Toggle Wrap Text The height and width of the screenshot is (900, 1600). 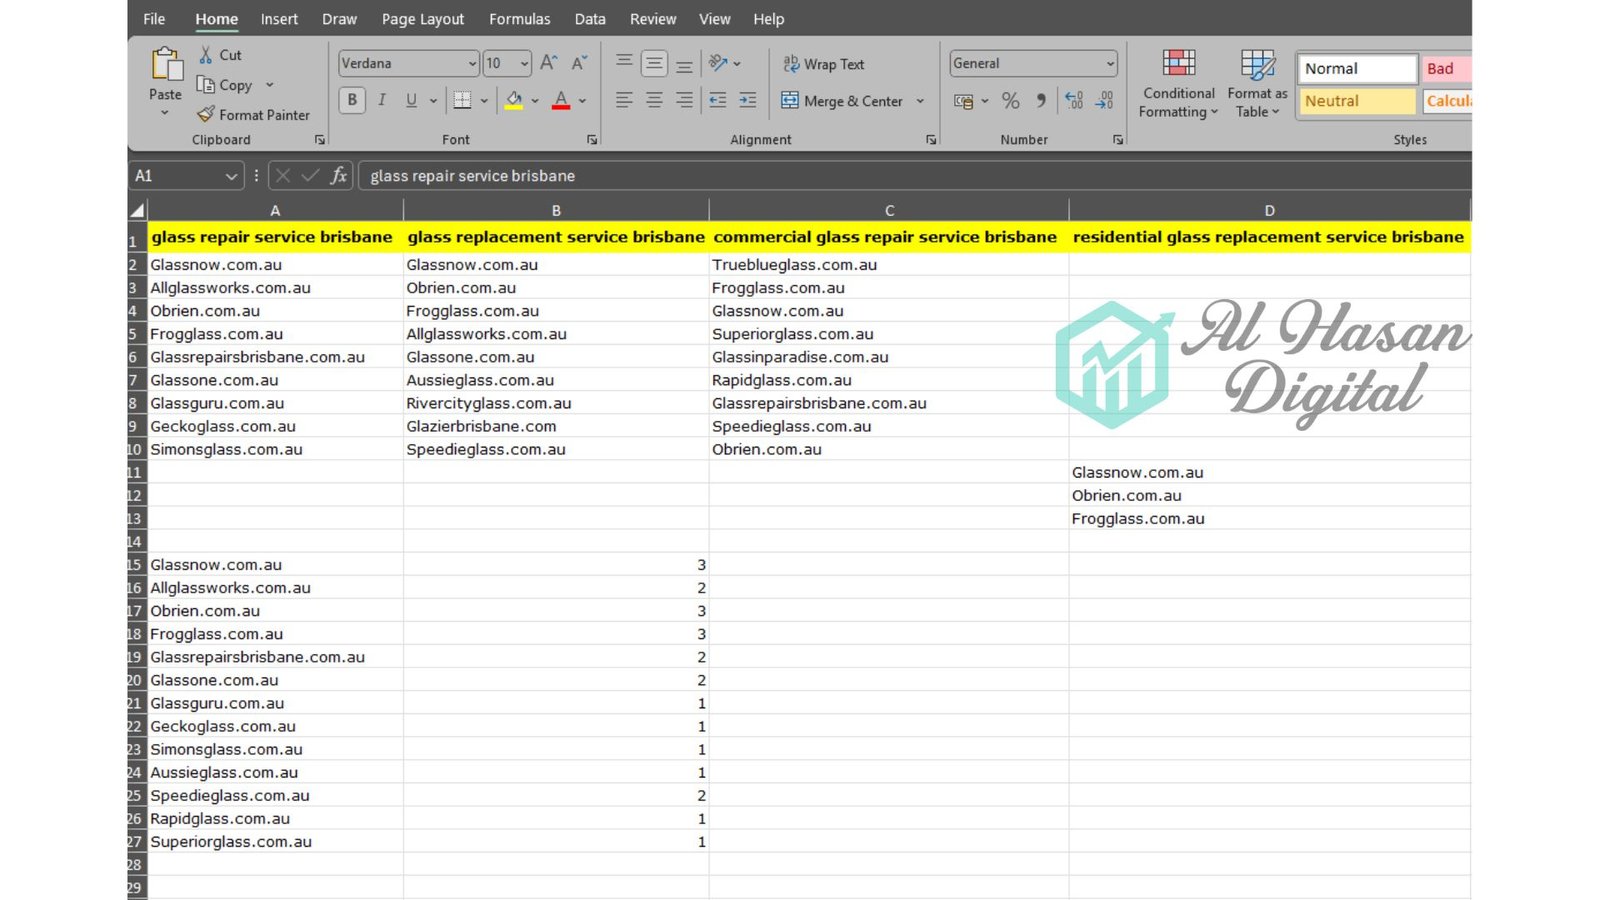pyautogui.click(x=823, y=64)
